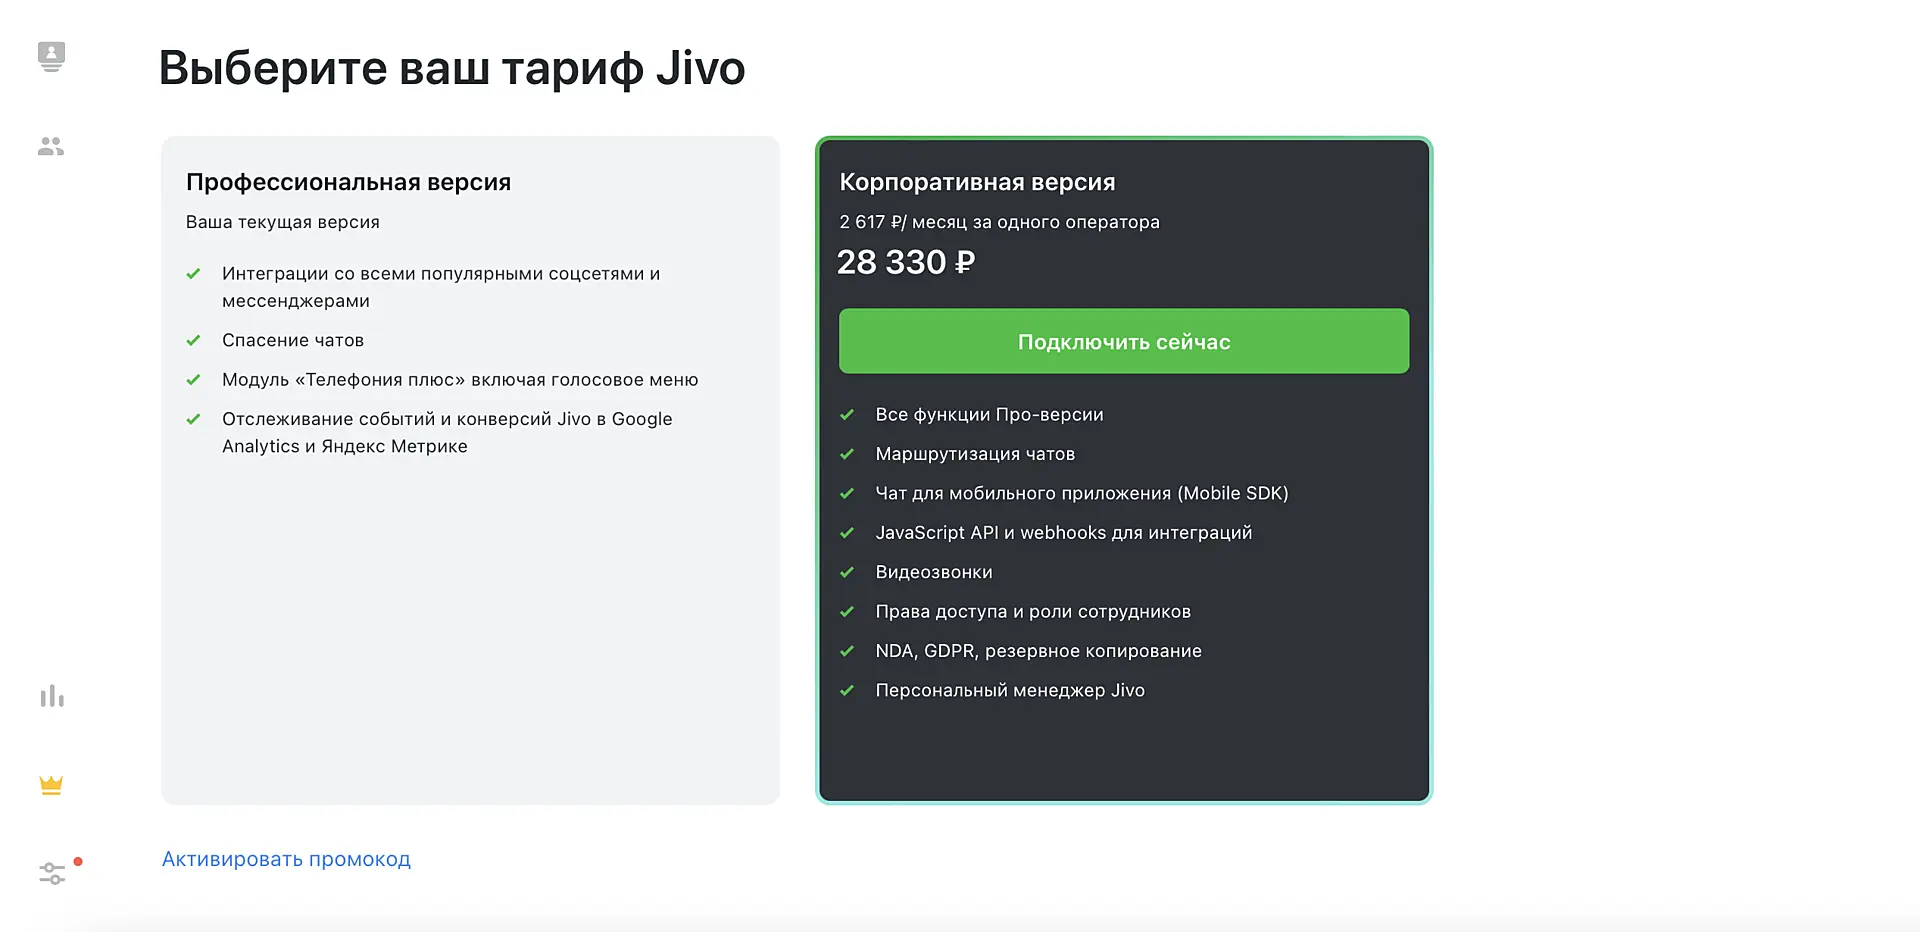Click the NDA, GDPR, резервное копирование item

point(1038,651)
